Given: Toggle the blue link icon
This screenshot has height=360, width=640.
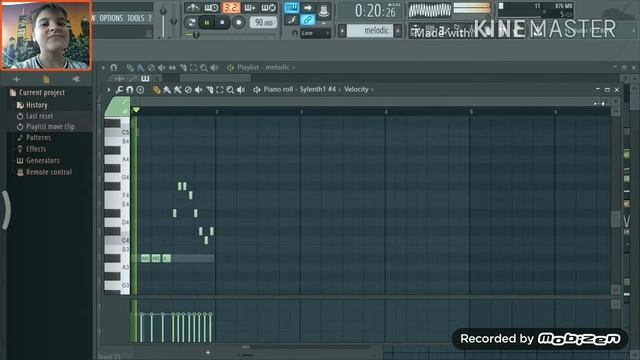Looking at the screenshot, I should click(x=308, y=20).
